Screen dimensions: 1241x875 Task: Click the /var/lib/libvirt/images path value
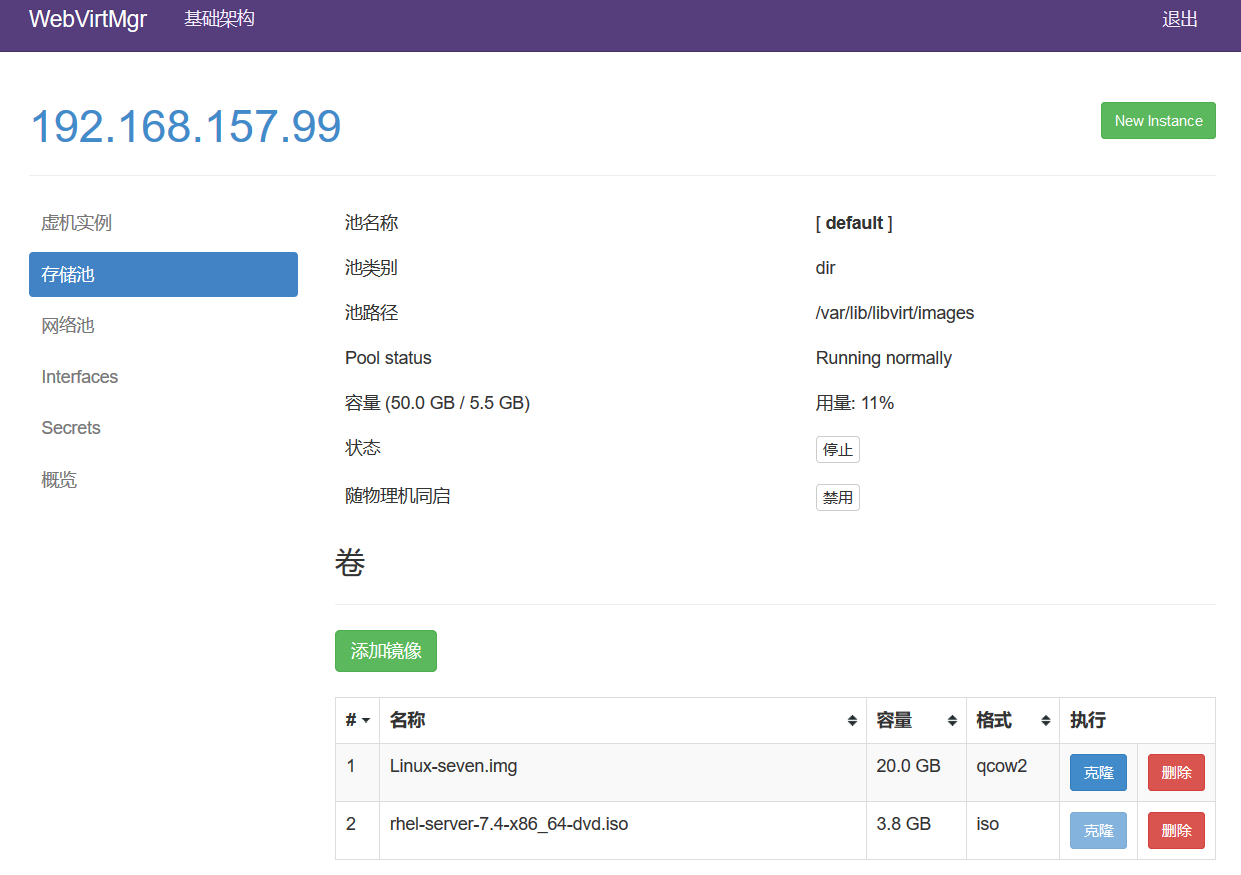(895, 313)
